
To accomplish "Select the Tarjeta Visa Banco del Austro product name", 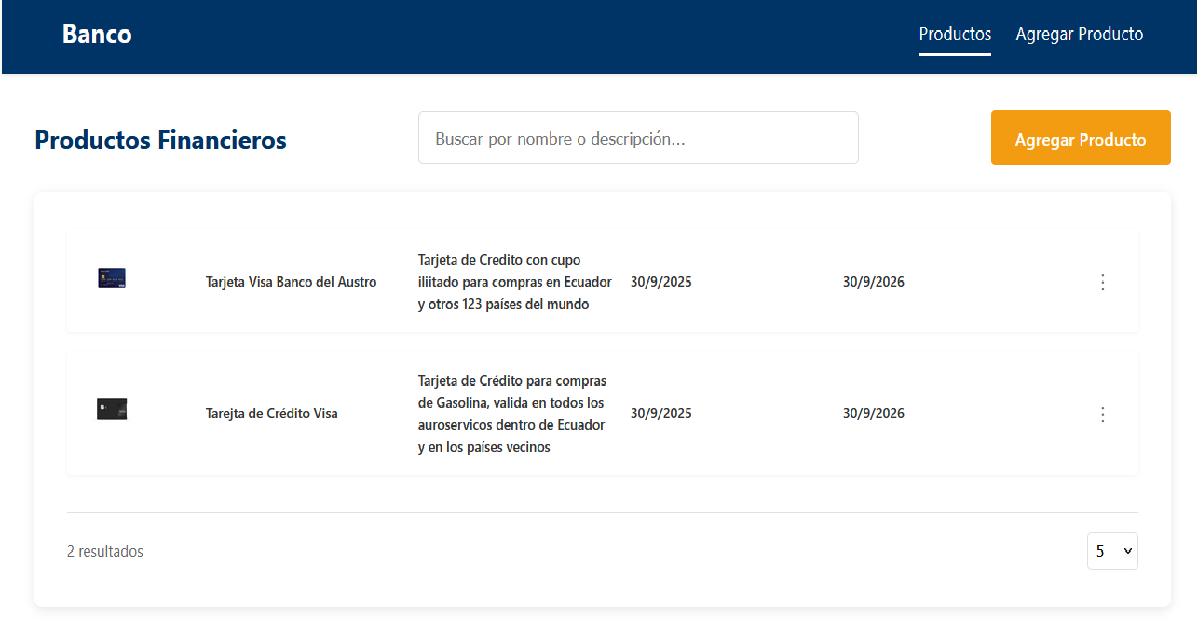I will tap(291, 282).
